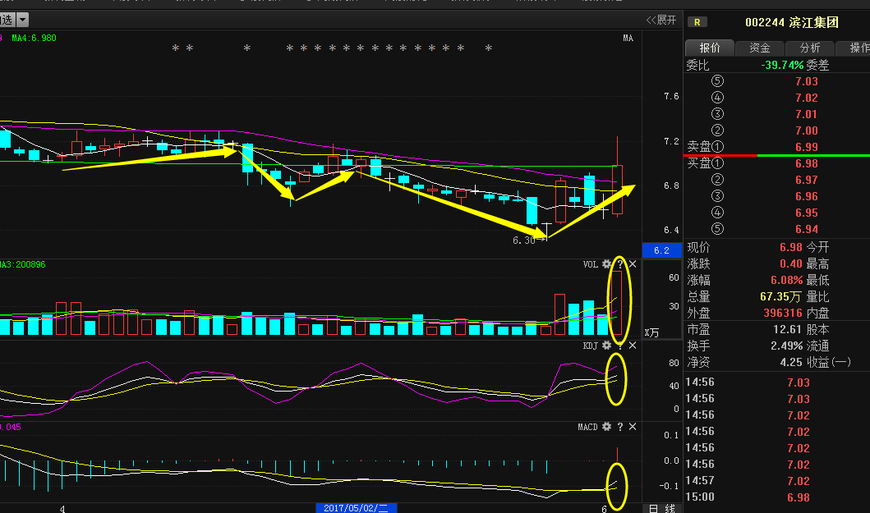The width and height of the screenshot is (870, 513).
Task: Show help for MACD indicator
Action: coord(620,426)
